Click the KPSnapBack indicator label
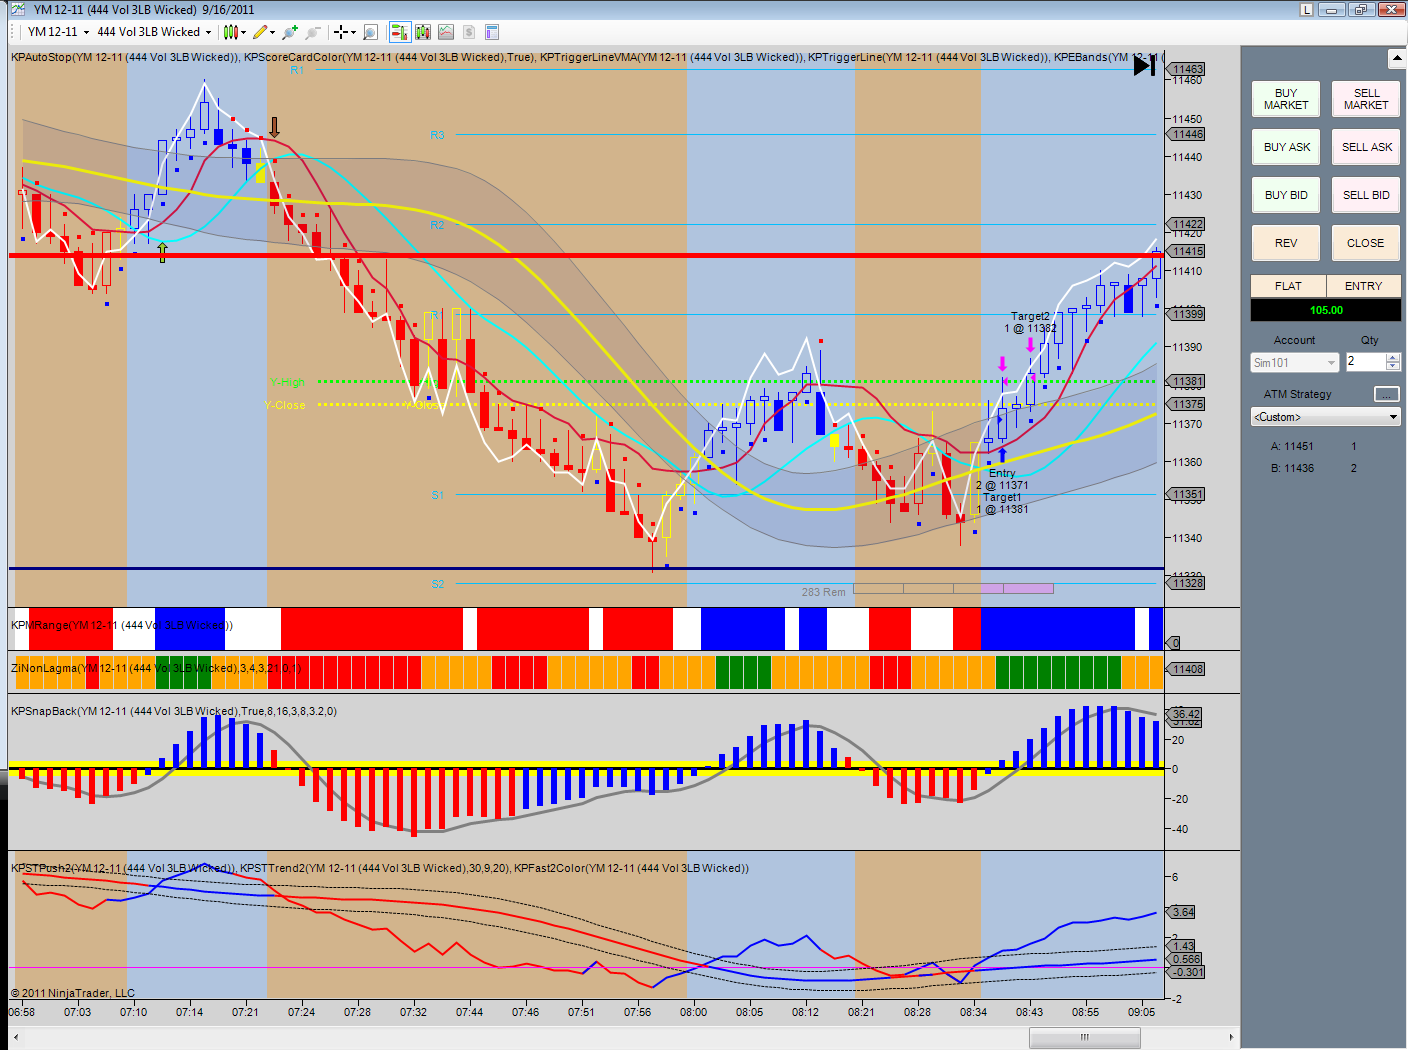This screenshot has height=1050, width=1408. coord(174,711)
